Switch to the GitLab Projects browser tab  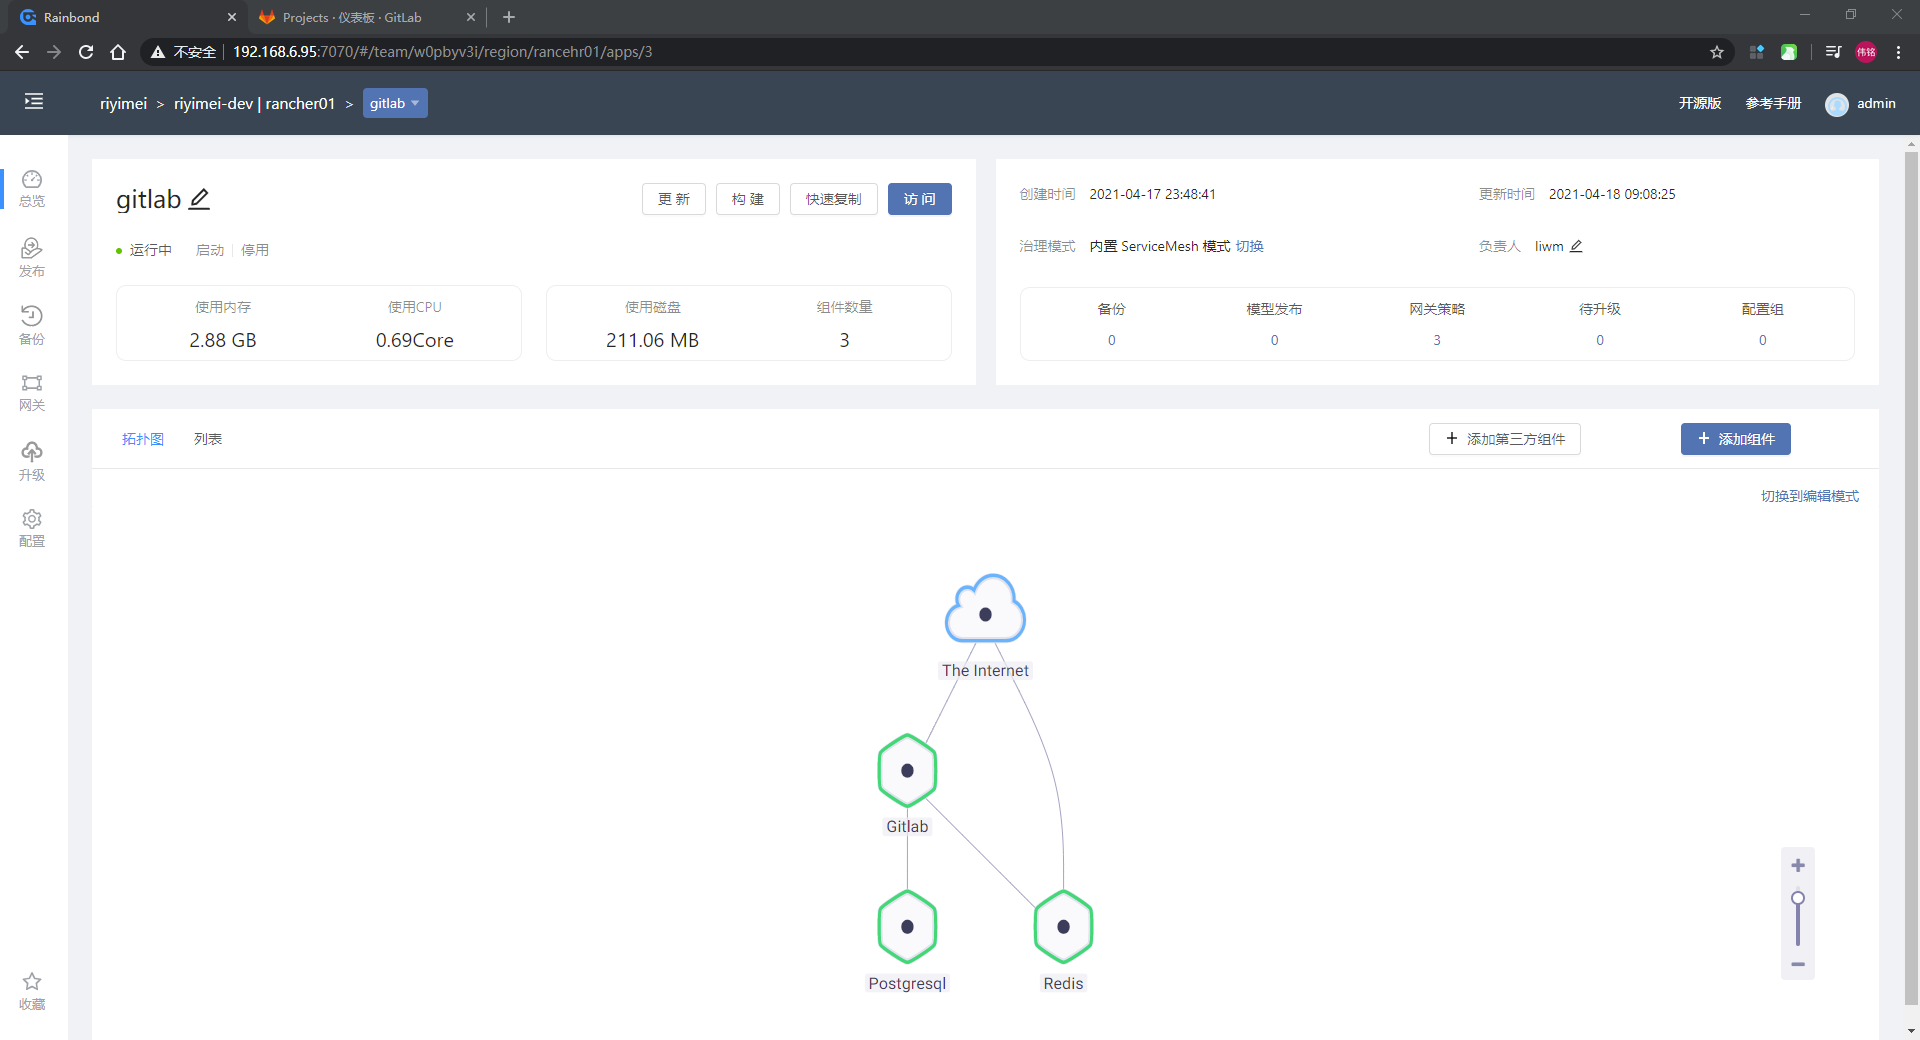pos(366,17)
